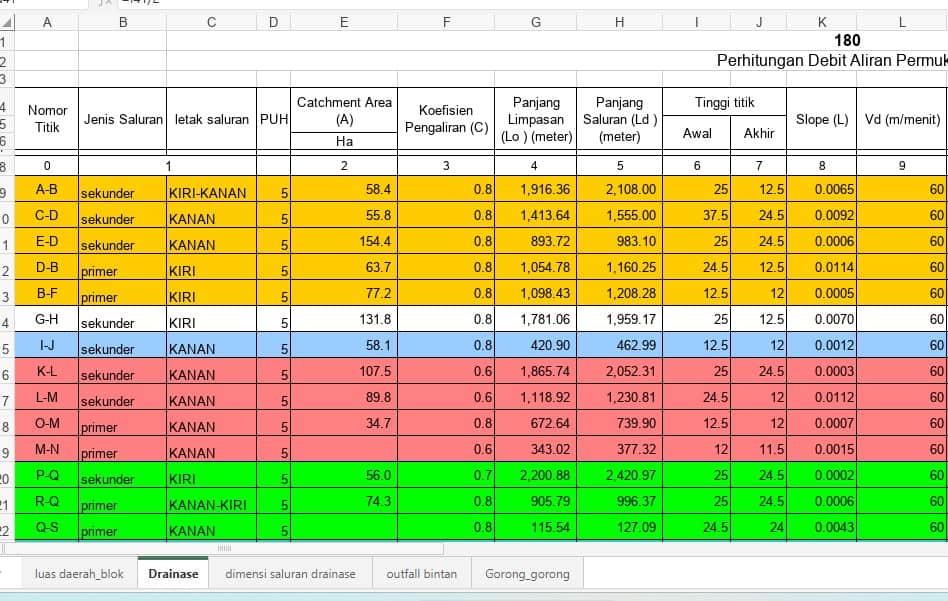
Task: Open the Gorong_gorong sheet tab
Action: point(527,573)
